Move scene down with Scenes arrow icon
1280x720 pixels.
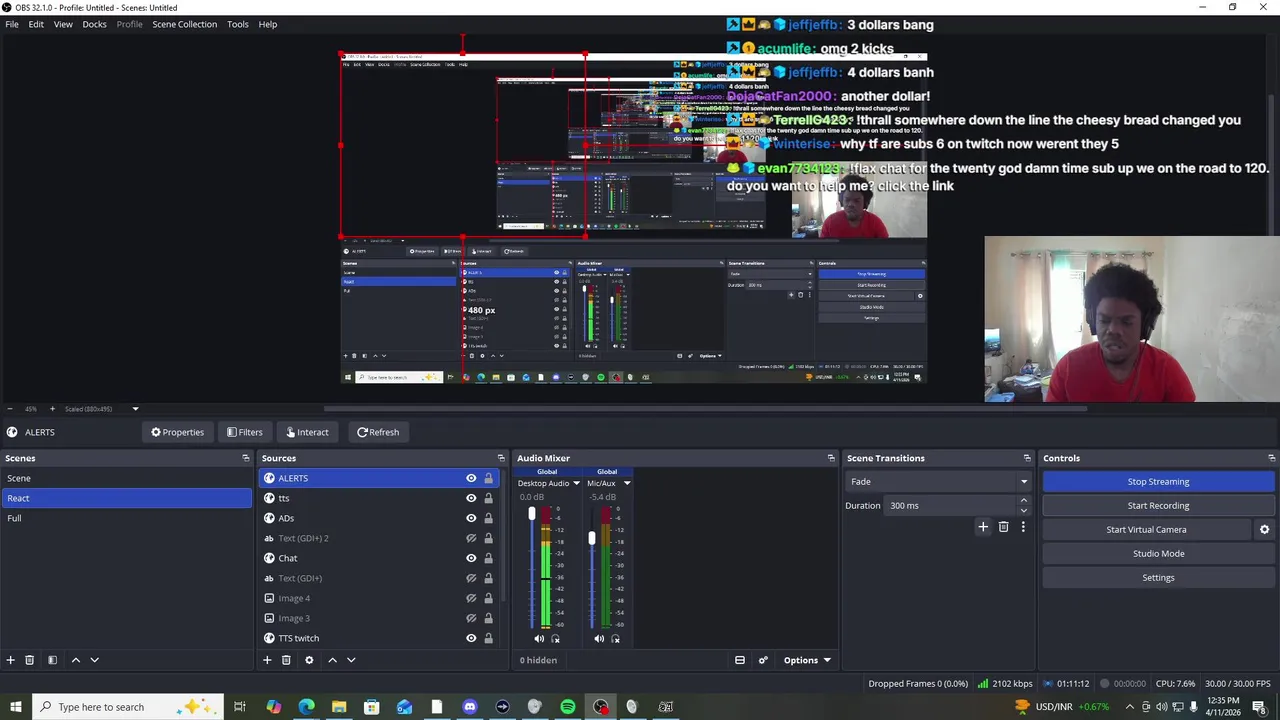[95, 660]
